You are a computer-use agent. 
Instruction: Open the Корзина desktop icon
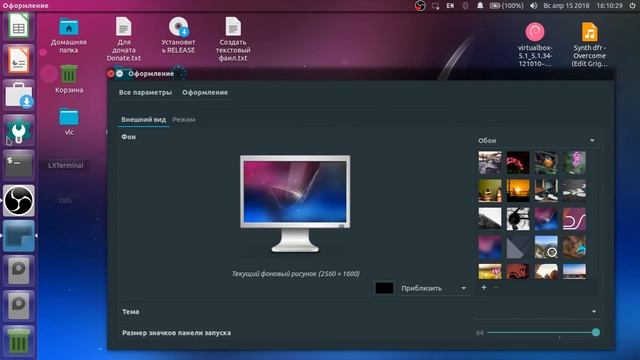tap(69, 79)
